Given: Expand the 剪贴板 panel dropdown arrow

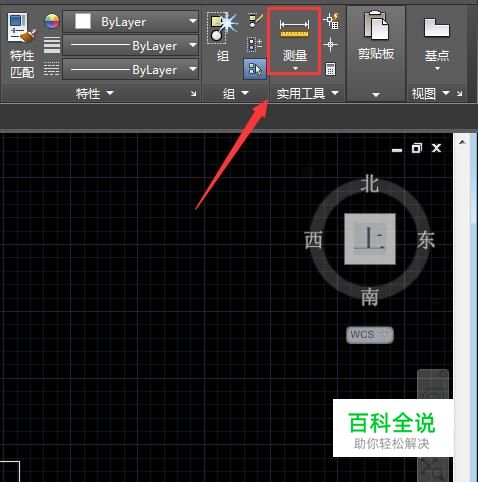Looking at the screenshot, I should point(376,95).
